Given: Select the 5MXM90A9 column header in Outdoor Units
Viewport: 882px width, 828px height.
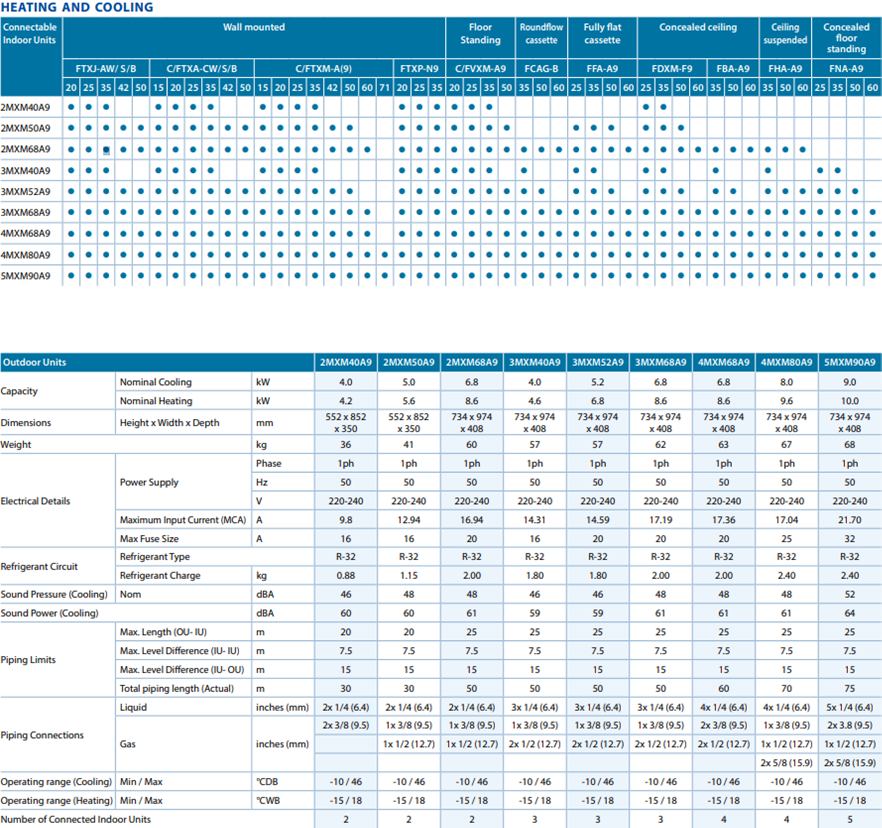Looking at the screenshot, I should pos(849,362).
